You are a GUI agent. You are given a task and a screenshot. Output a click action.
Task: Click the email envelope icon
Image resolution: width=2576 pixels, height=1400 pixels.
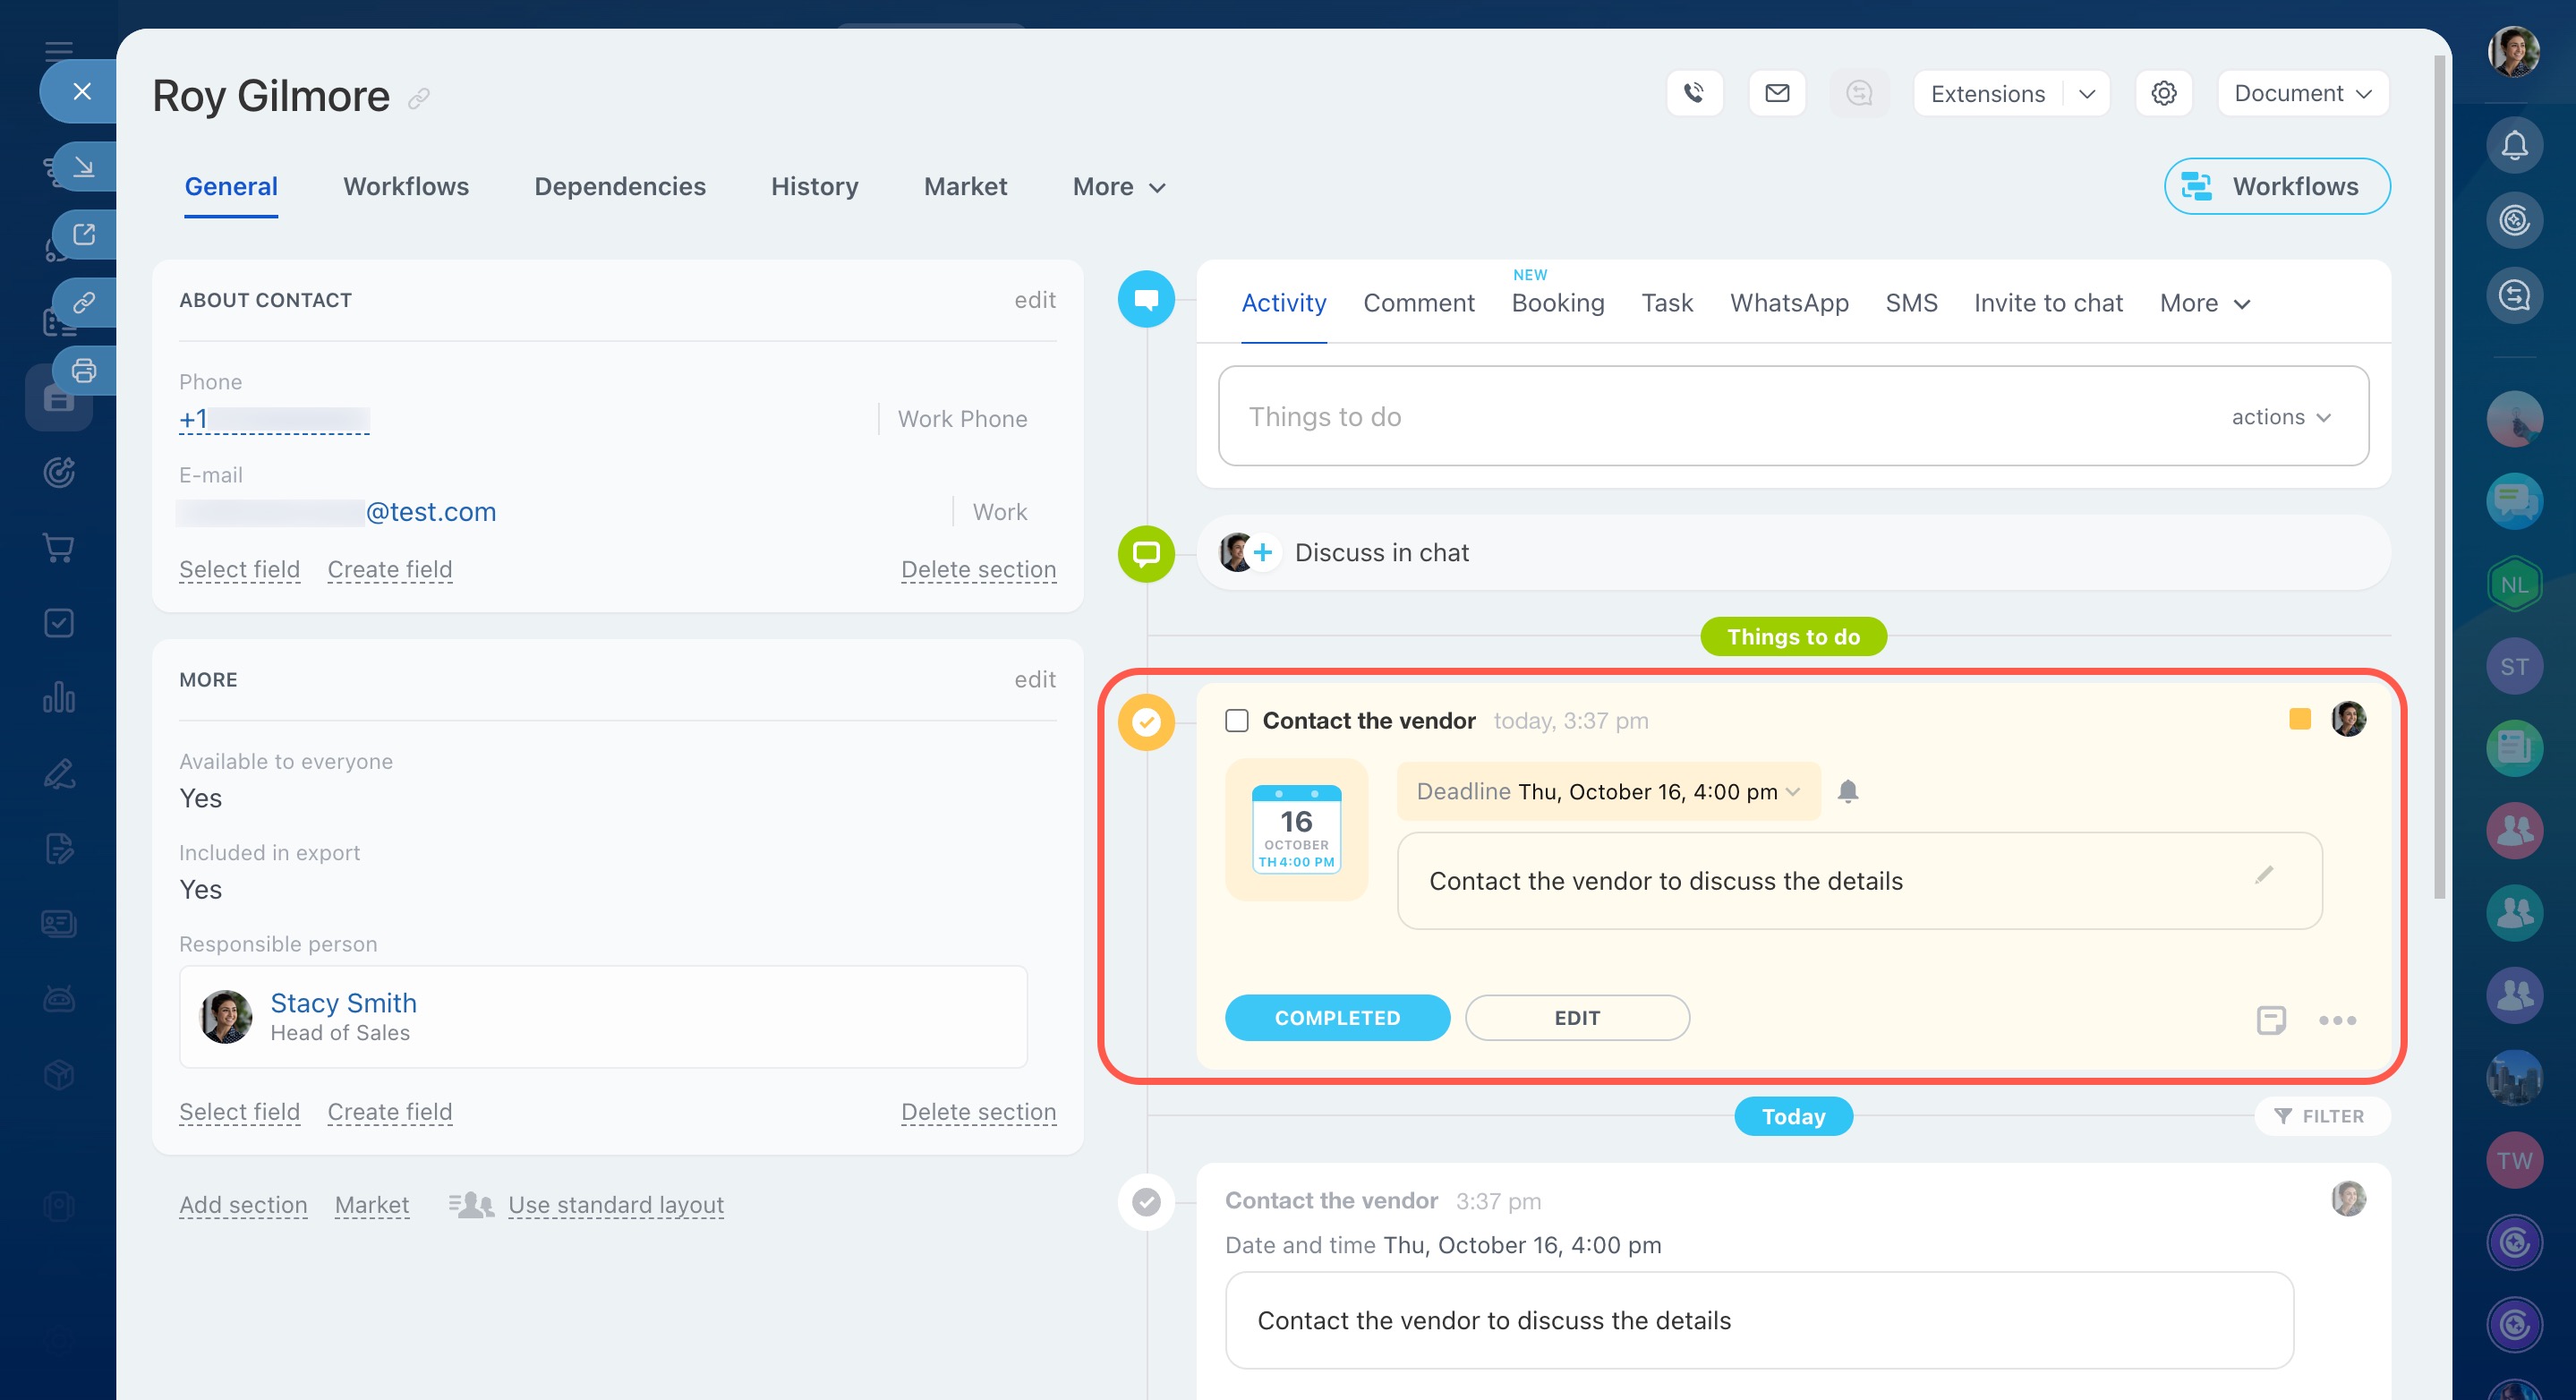pos(1777,93)
